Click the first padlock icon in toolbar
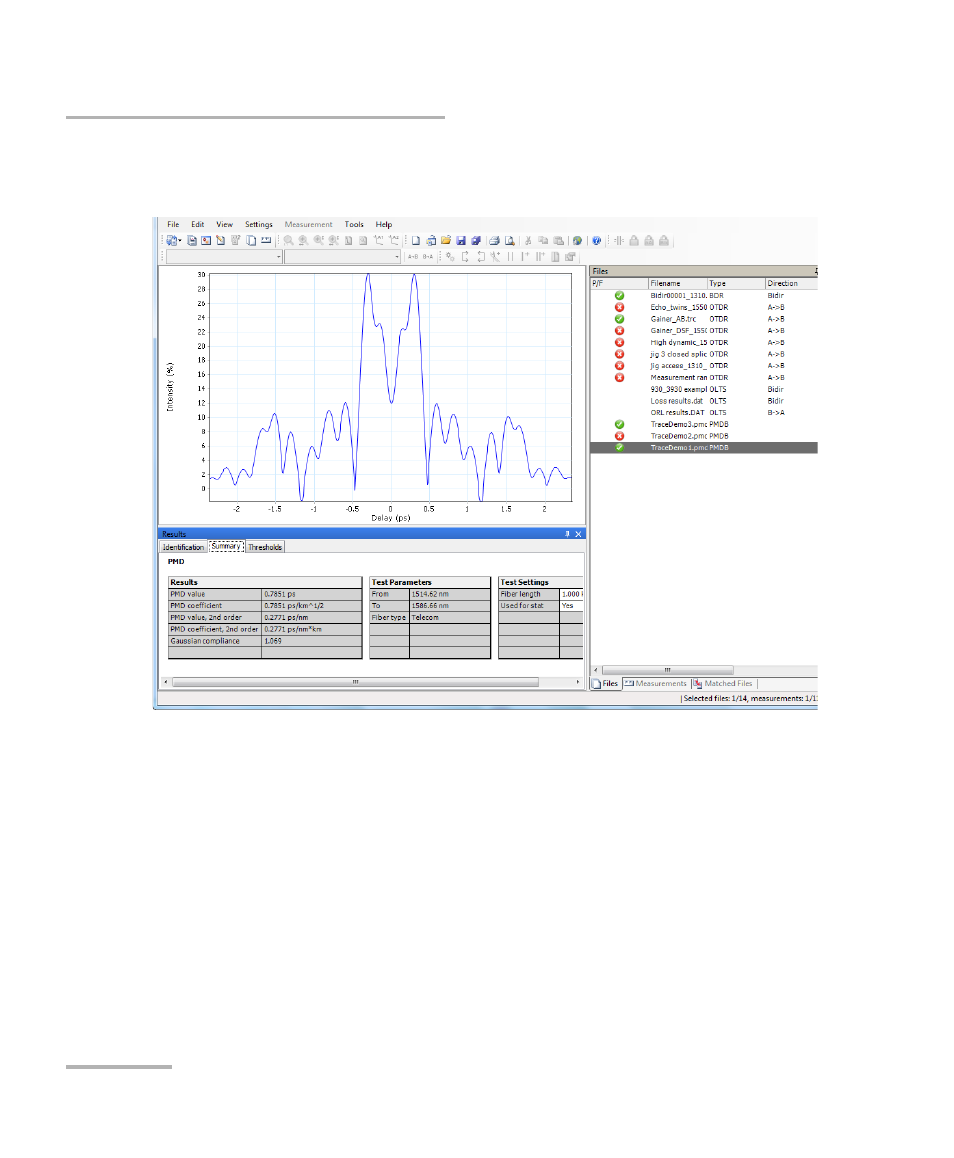 (634, 241)
